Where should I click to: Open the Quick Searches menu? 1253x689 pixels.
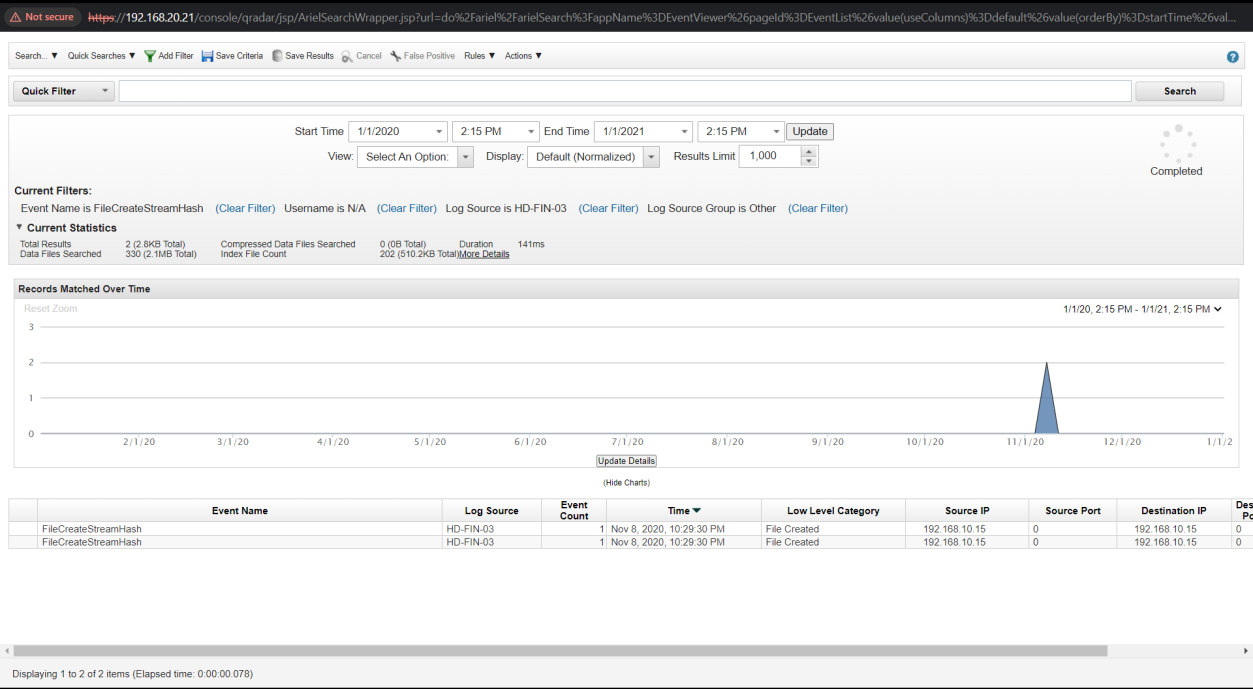click(x=101, y=56)
